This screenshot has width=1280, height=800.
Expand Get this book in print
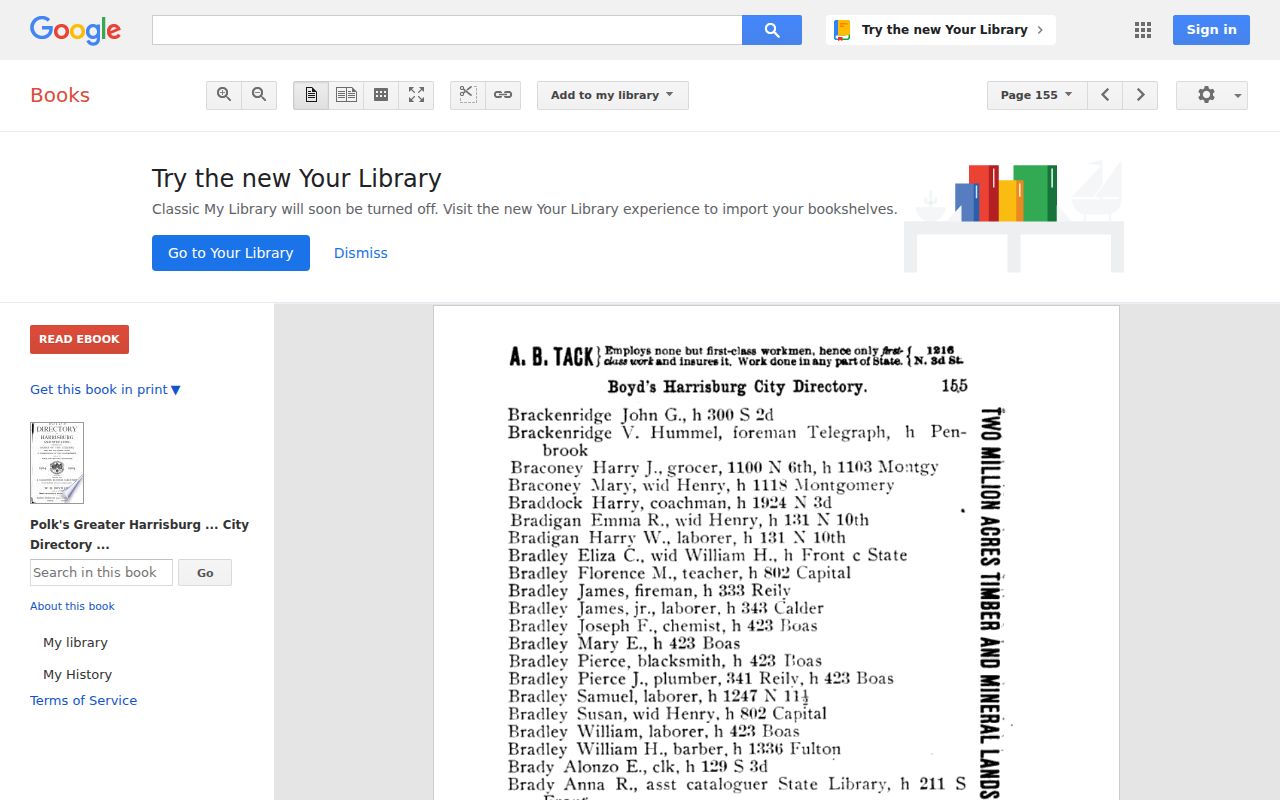(105, 390)
